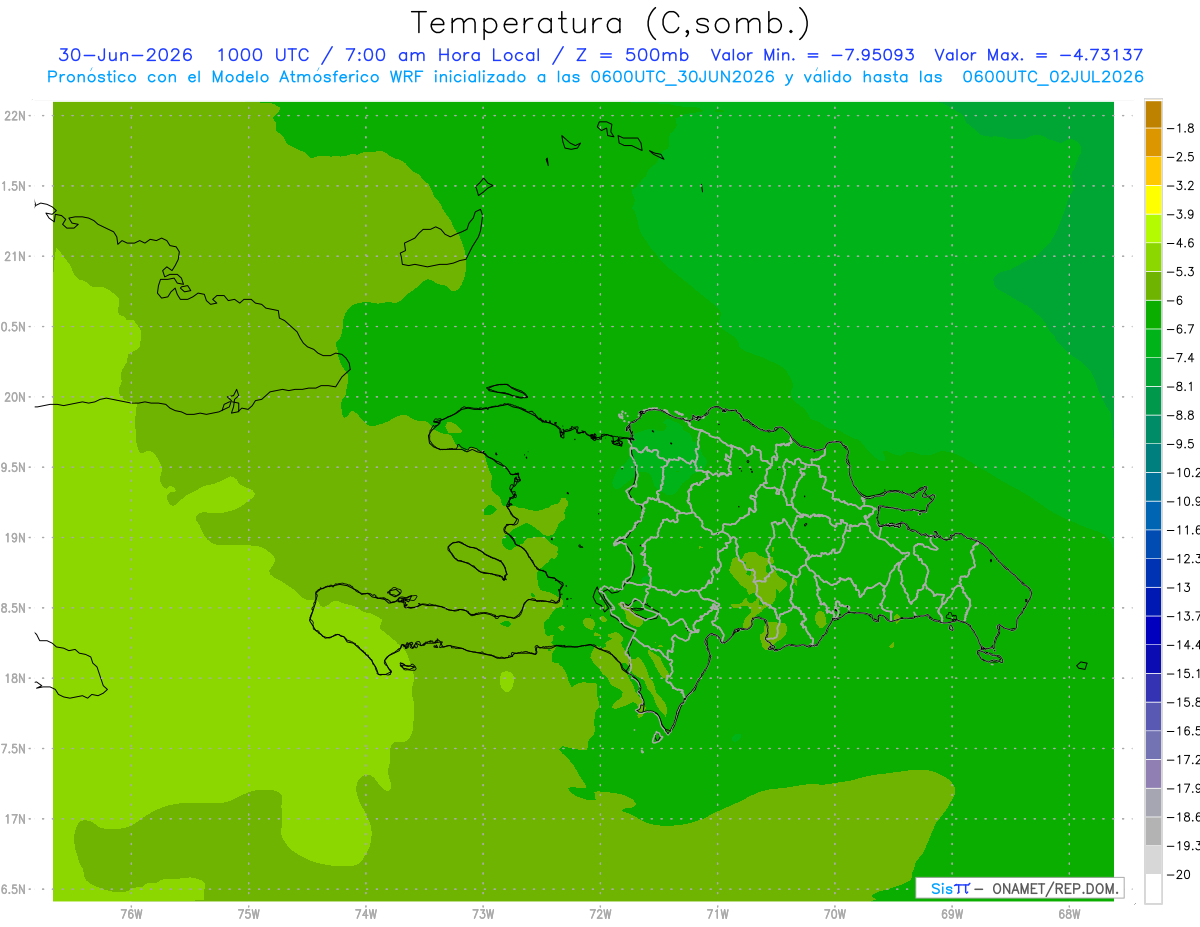Pick the blue swatch between -13.7 and -14.4
Screen dimensions: 1200x927
[1153, 630]
